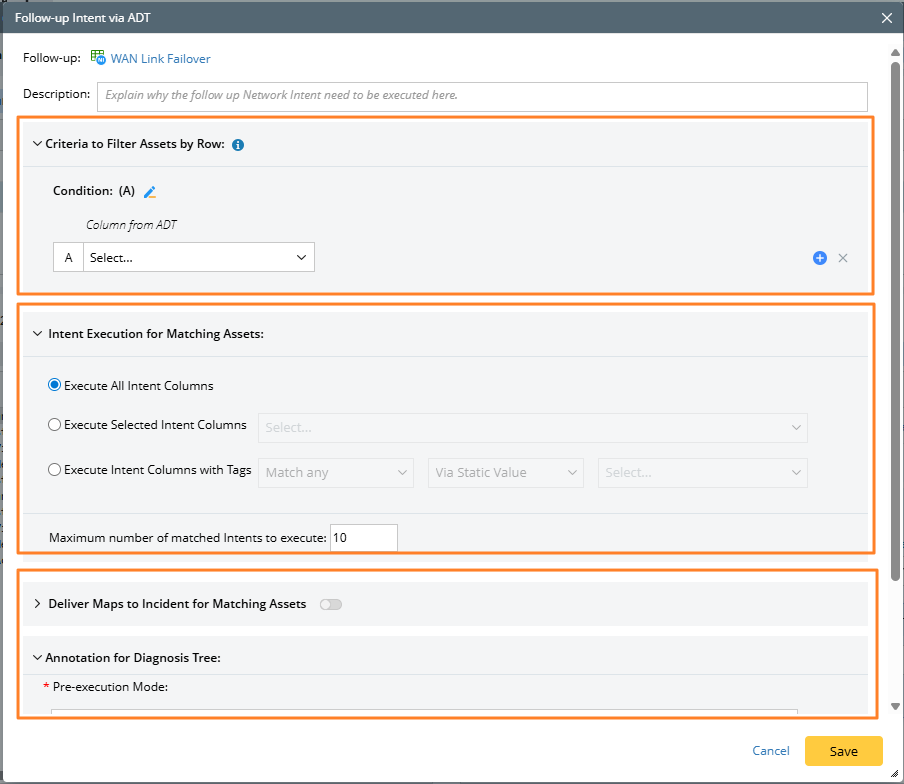Click the WAN Link Failover intent icon
Image resolution: width=904 pixels, height=784 pixels.
(98, 58)
